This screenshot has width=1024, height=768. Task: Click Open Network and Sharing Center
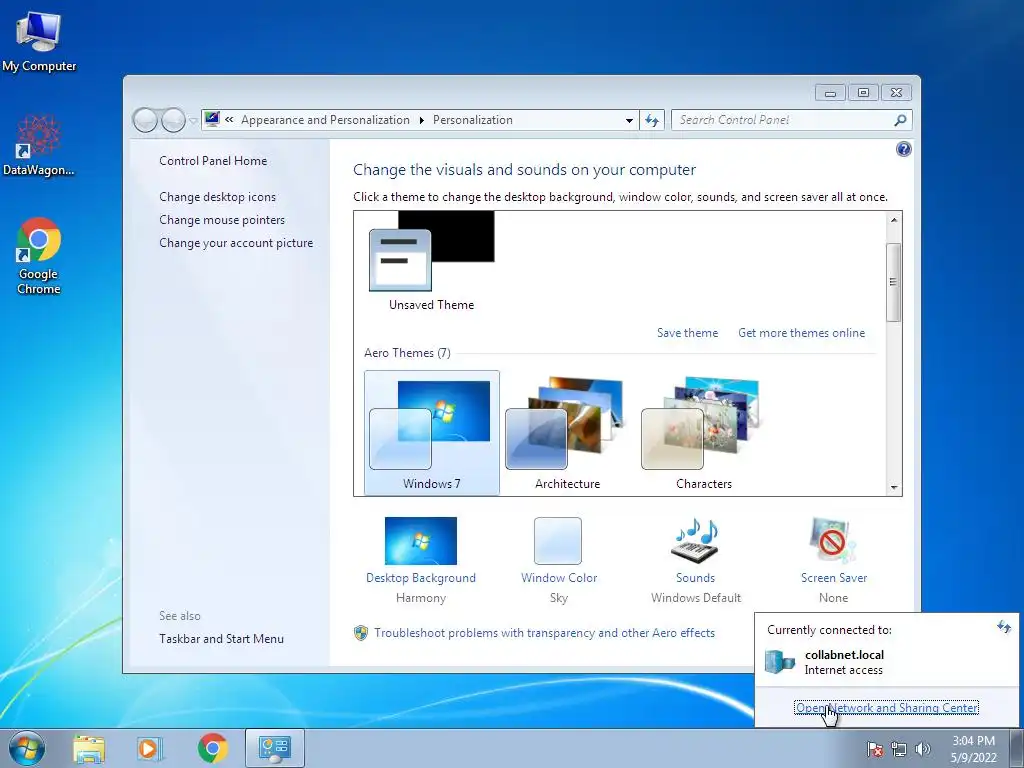coord(886,707)
